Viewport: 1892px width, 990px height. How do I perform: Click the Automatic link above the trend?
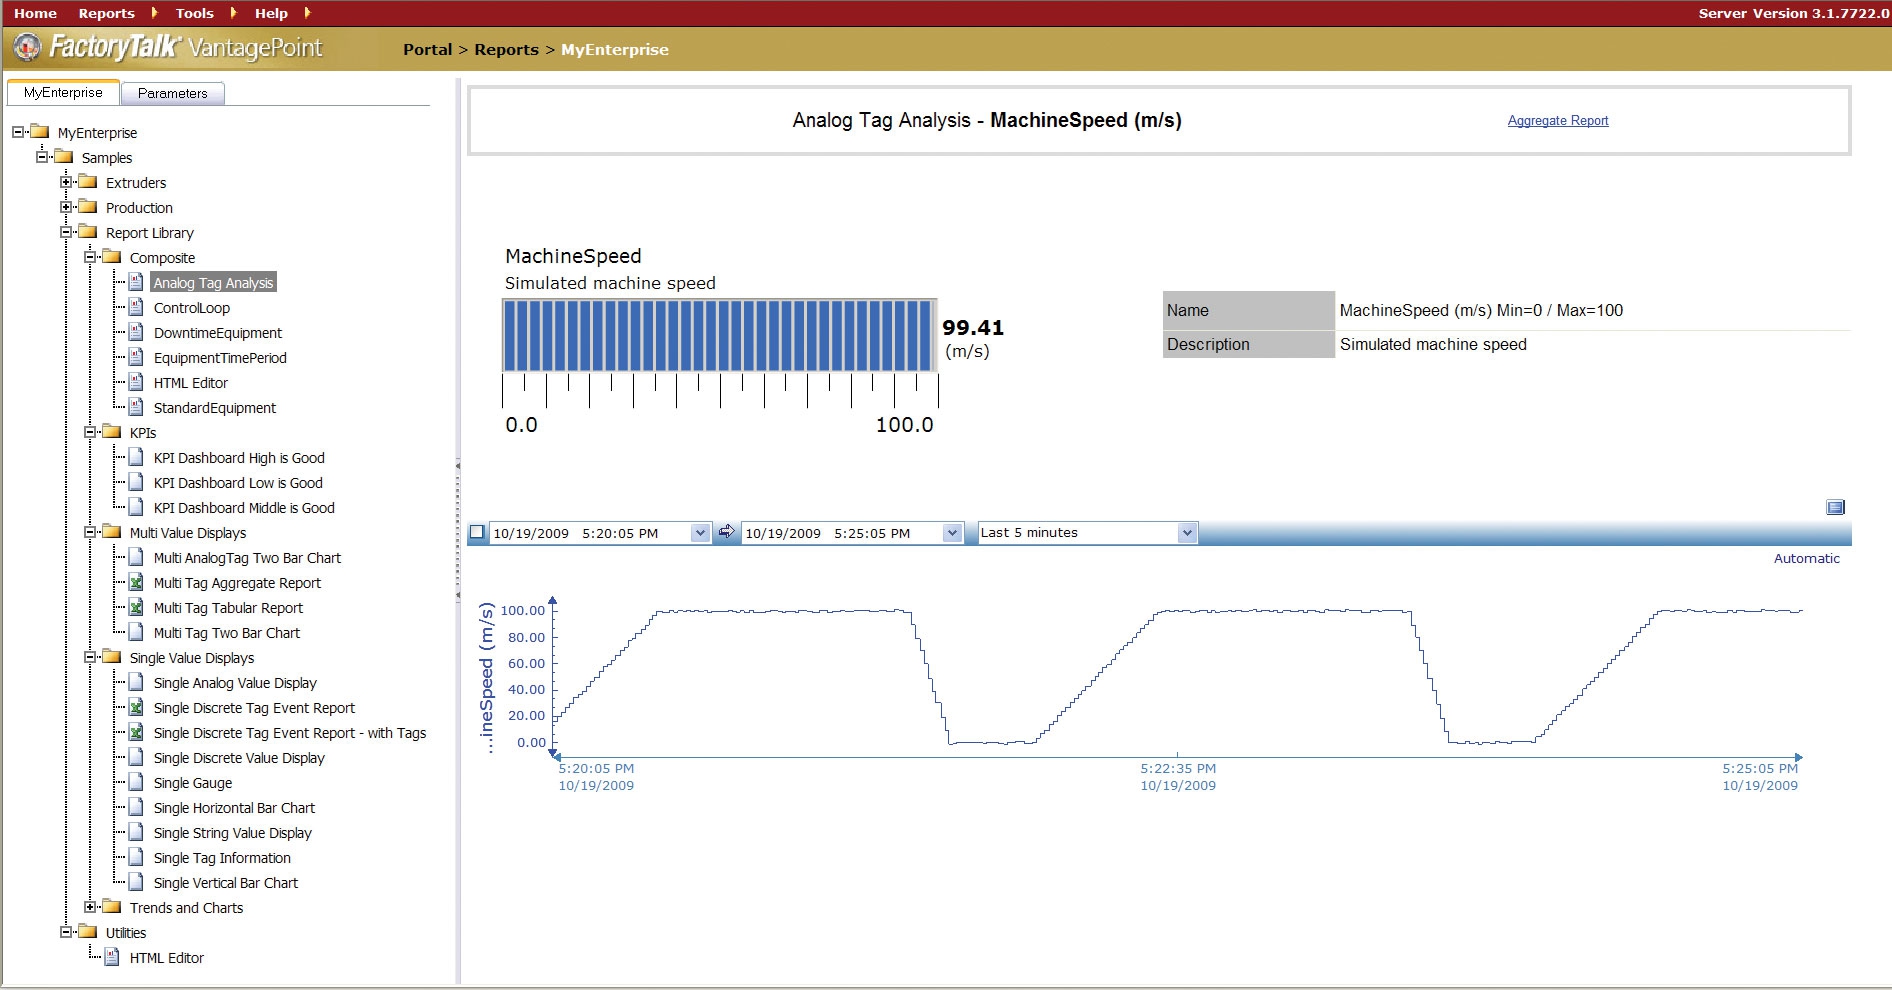click(1806, 558)
